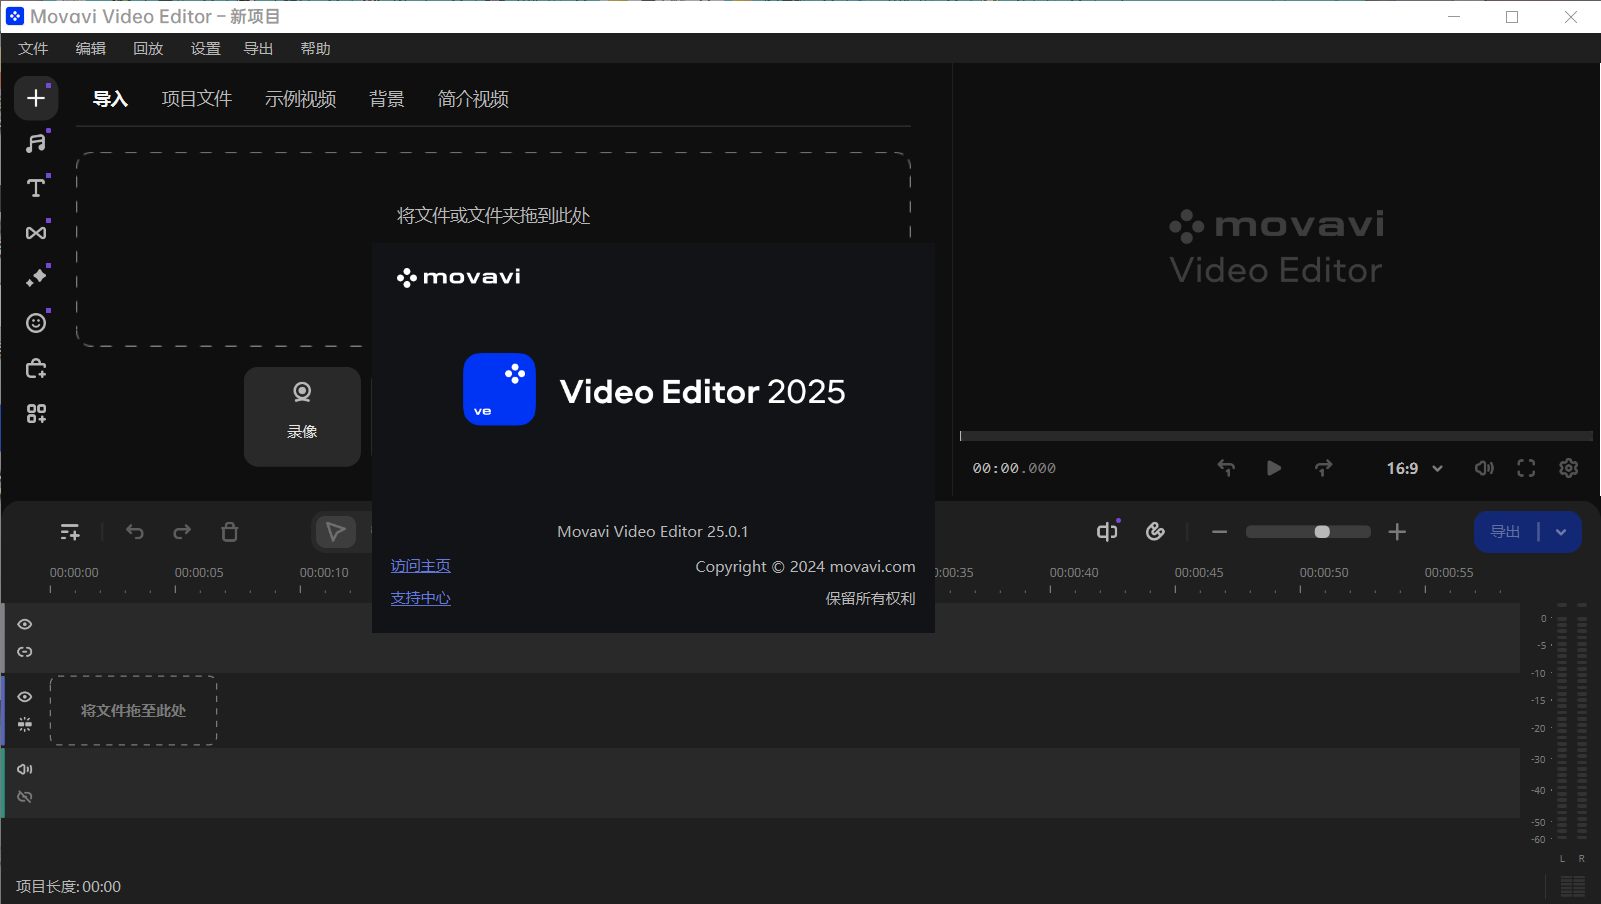Skip backward in preview player

(1226, 468)
